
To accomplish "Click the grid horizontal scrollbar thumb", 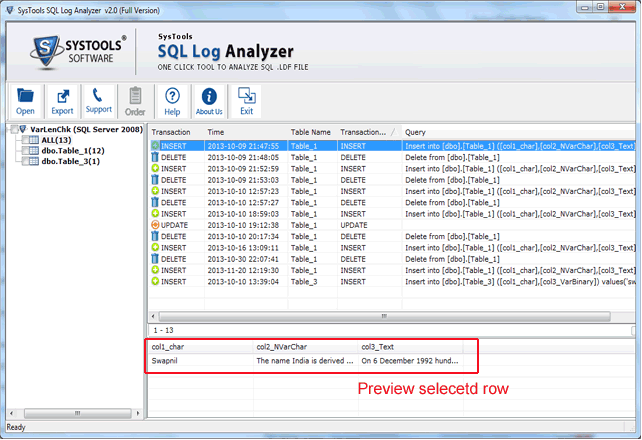I will pyautogui.click(x=384, y=316).
